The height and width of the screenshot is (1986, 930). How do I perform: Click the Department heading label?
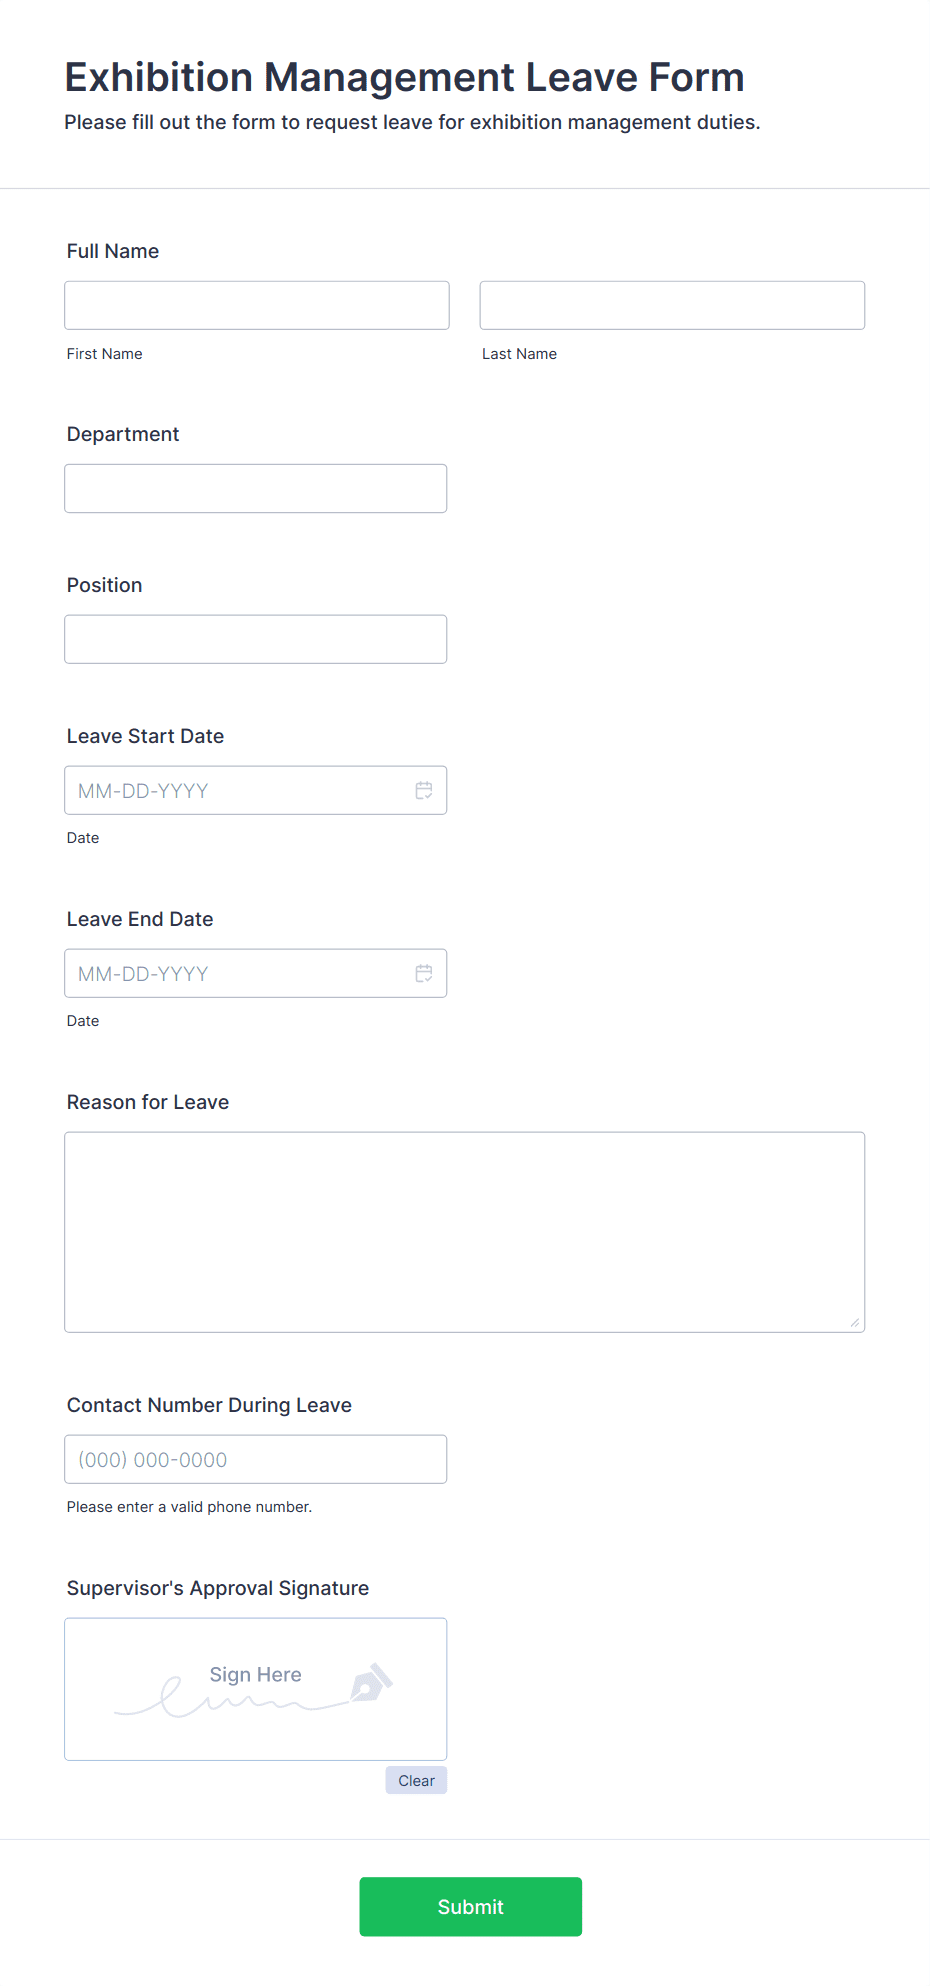[x=123, y=434]
